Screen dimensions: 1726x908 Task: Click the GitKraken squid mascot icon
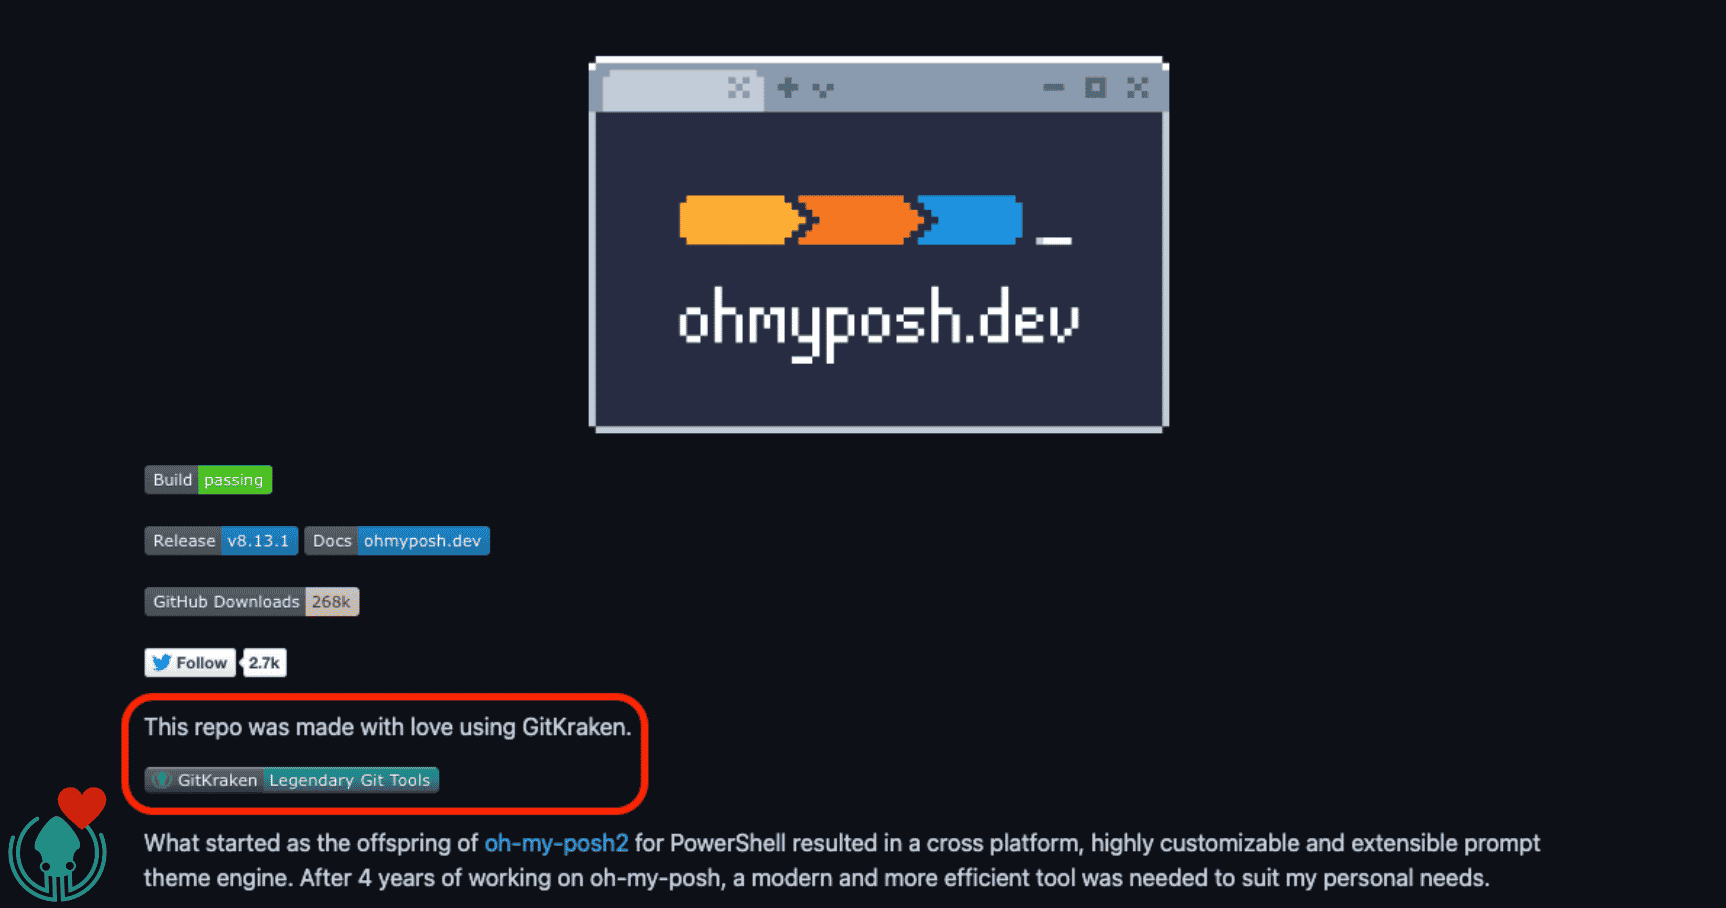click(57, 857)
